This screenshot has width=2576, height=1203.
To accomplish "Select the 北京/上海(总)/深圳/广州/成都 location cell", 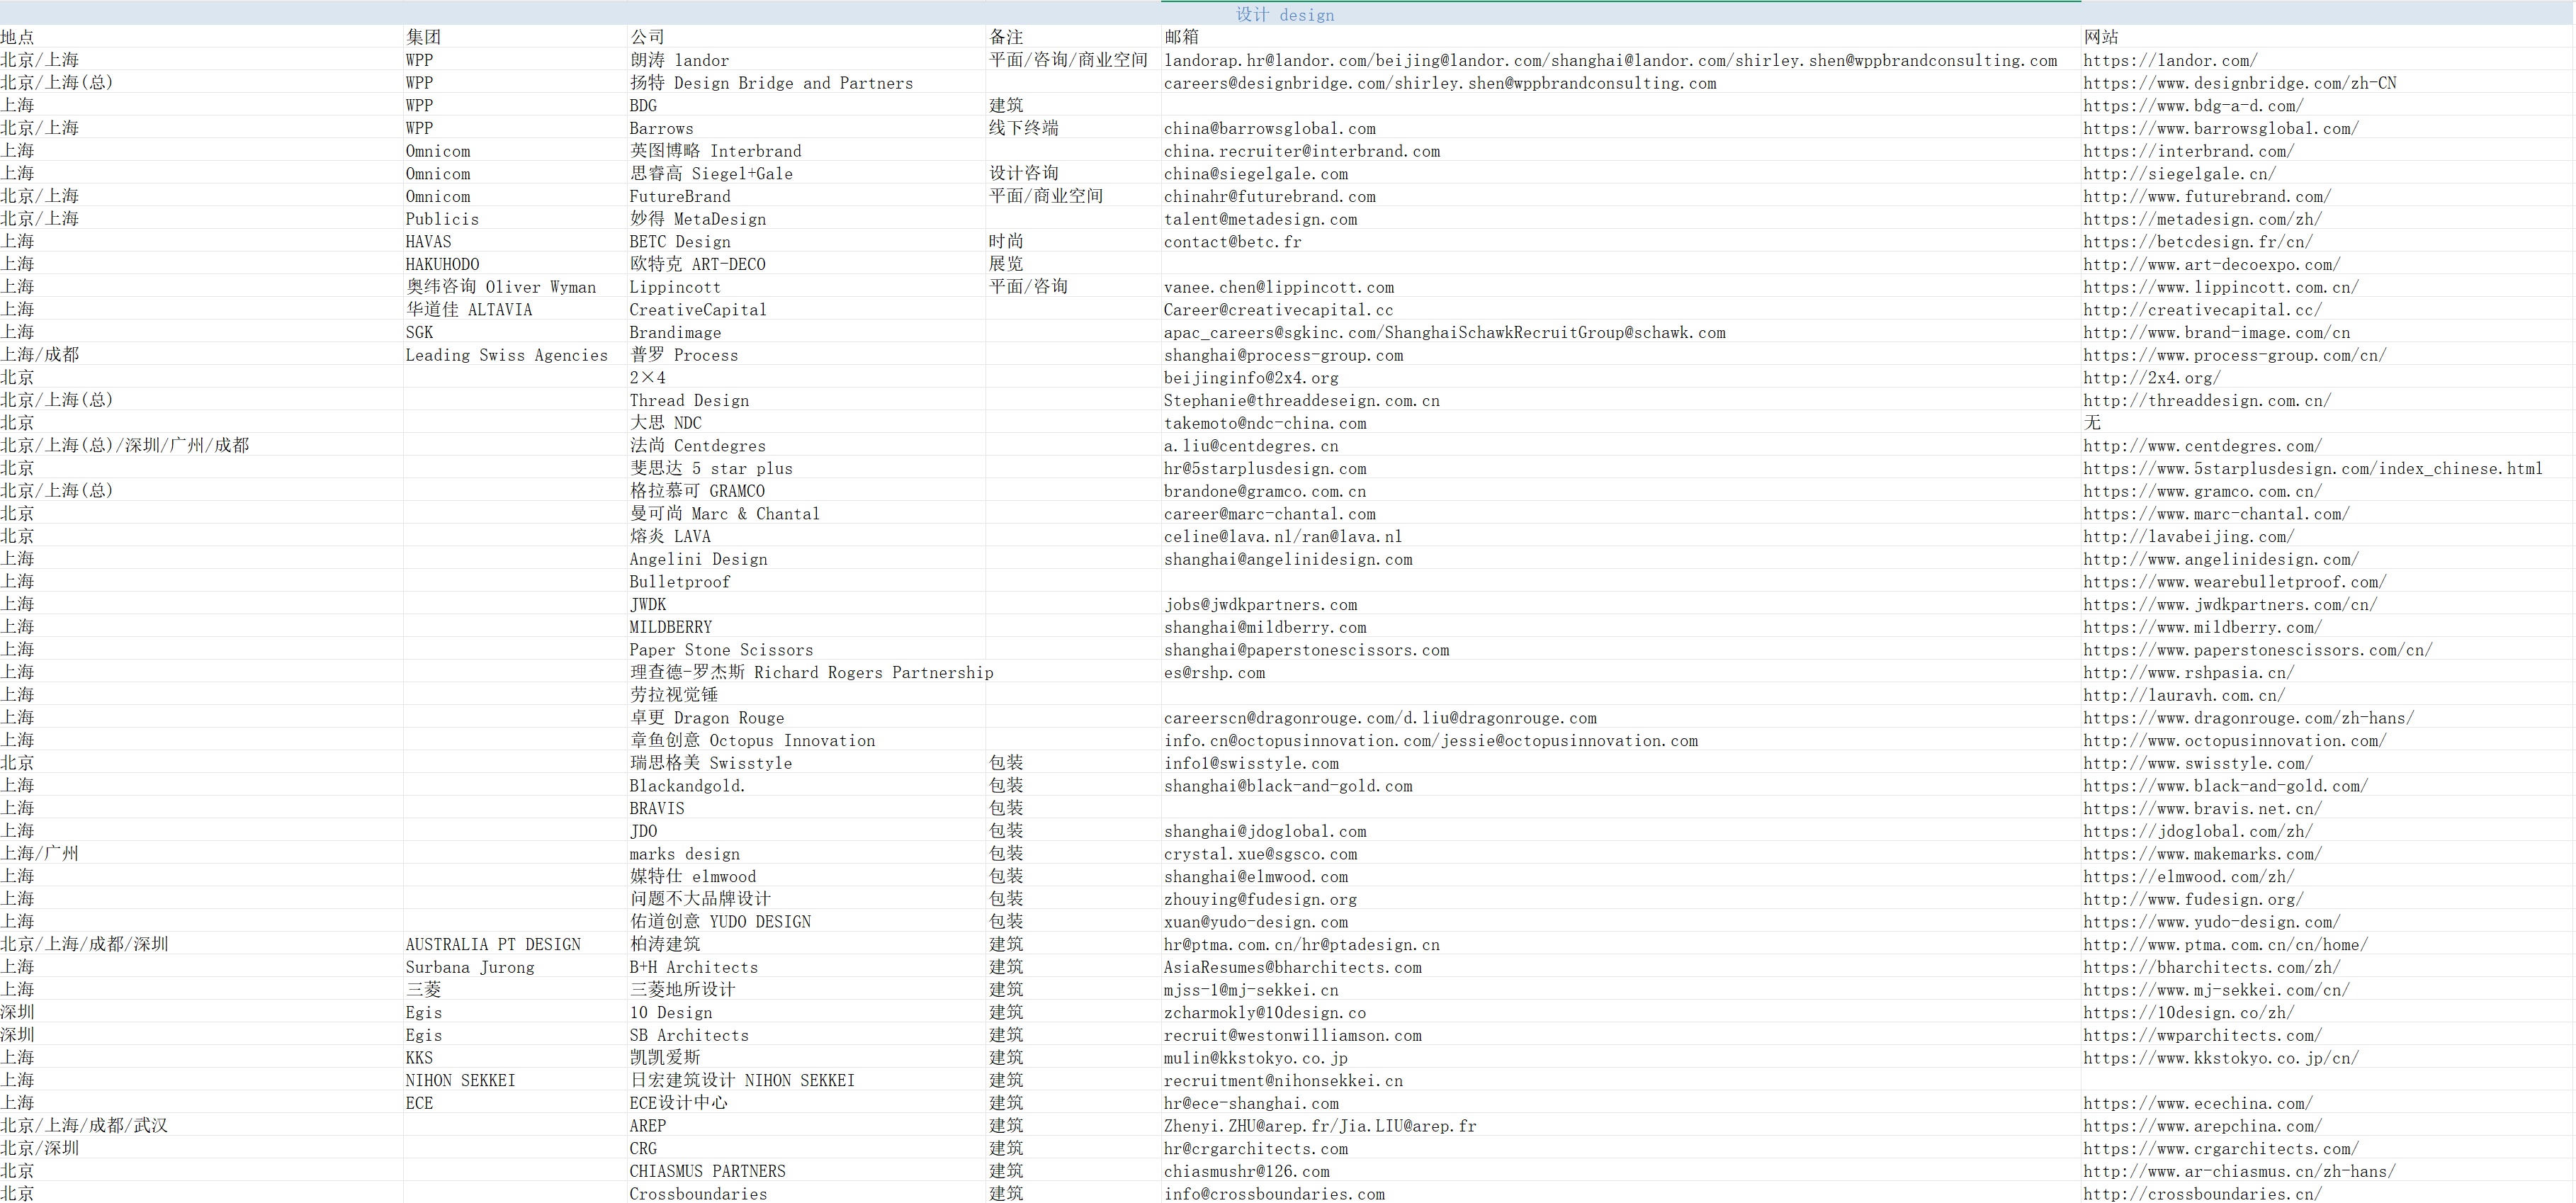I will click(125, 445).
